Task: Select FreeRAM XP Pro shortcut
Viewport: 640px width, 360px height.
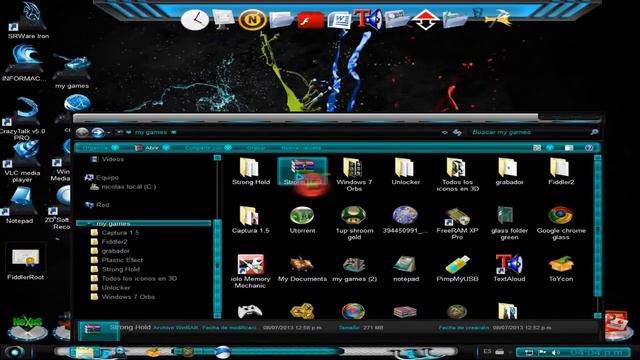Action: (457, 223)
